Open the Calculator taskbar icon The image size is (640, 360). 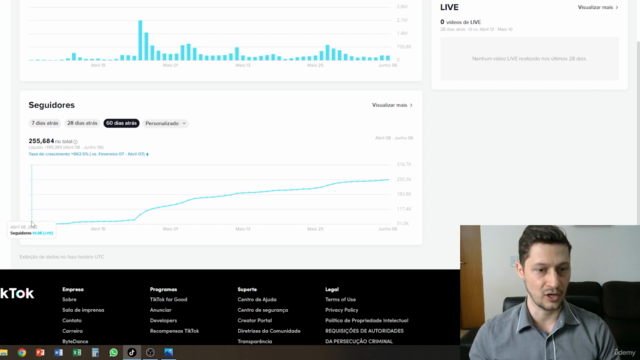point(95,353)
